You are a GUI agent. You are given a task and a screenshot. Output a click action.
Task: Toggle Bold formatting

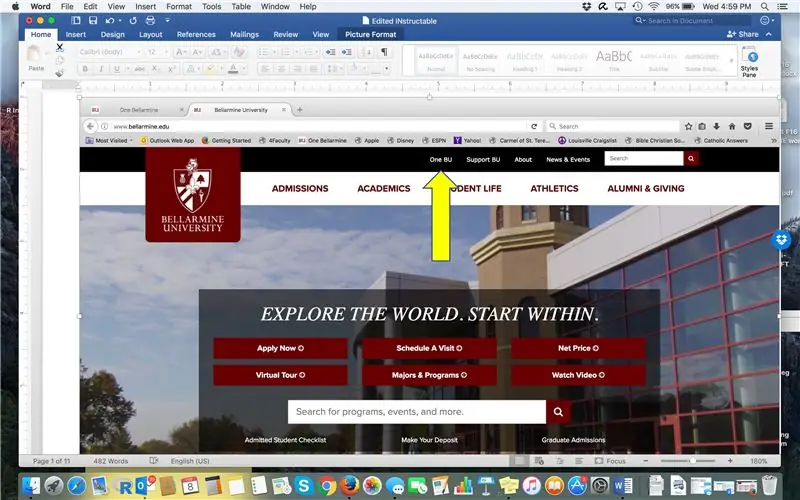tap(85, 68)
